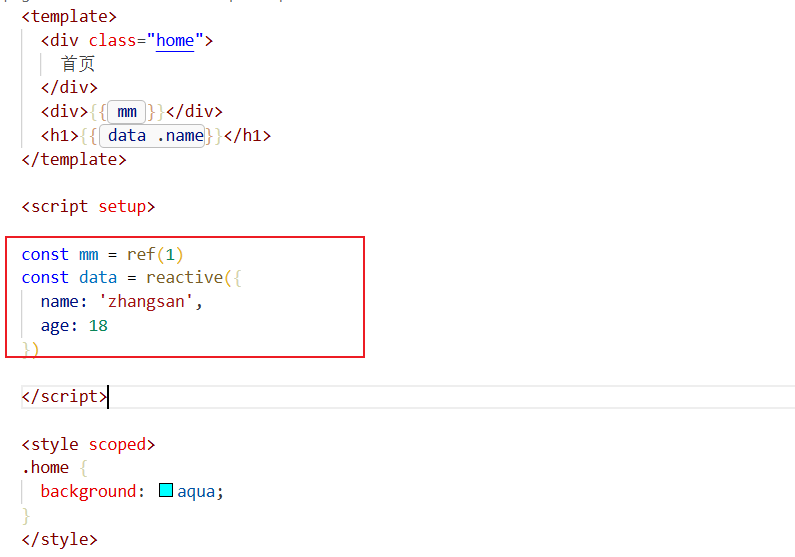Click the 首页 text line
Viewport: 795px width, 557px height.
tap(78, 64)
